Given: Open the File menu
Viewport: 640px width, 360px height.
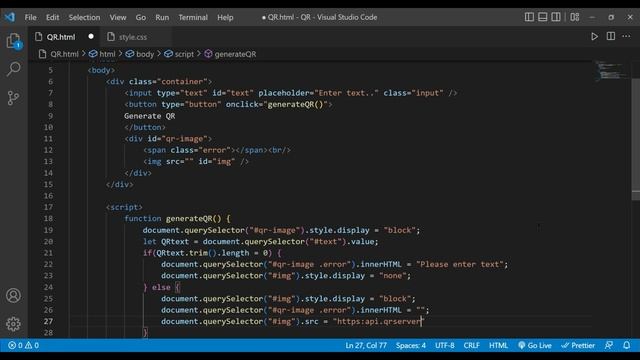Looking at the screenshot, I should (x=31, y=17).
